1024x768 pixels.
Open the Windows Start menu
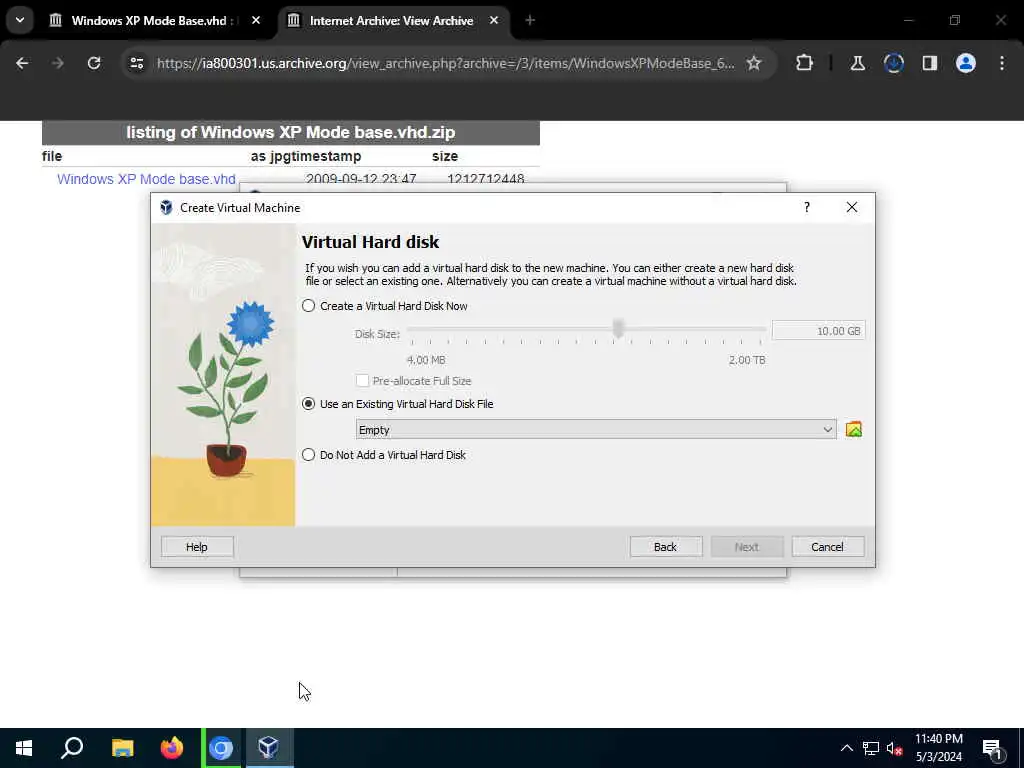coord(24,748)
